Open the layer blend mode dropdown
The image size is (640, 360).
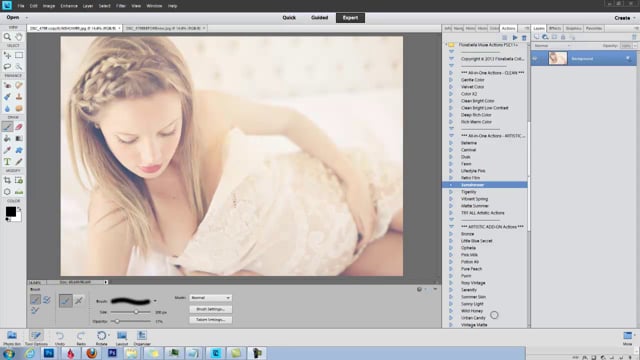(552, 46)
